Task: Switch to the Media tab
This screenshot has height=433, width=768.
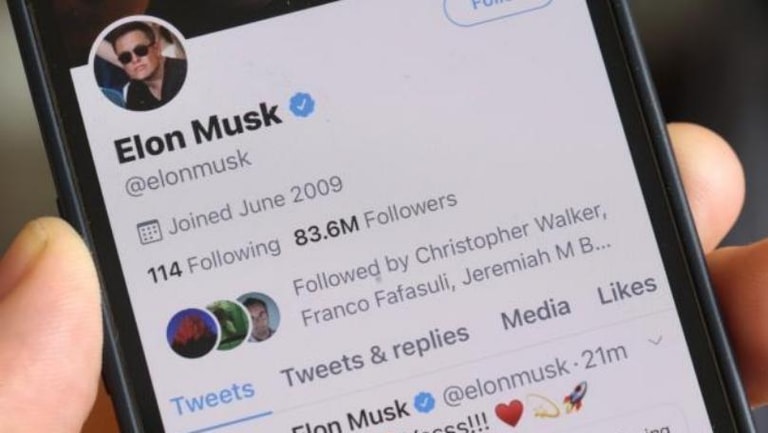Action: (x=536, y=313)
